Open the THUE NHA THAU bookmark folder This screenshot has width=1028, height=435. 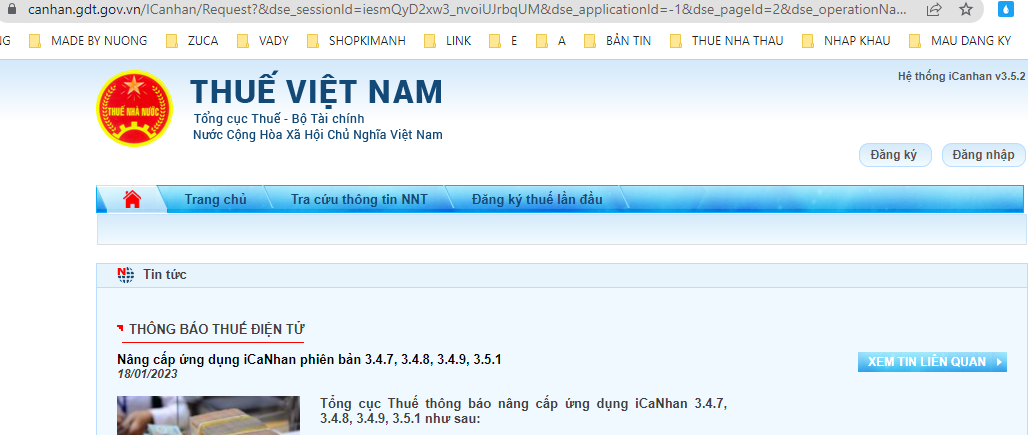(x=726, y=41)
